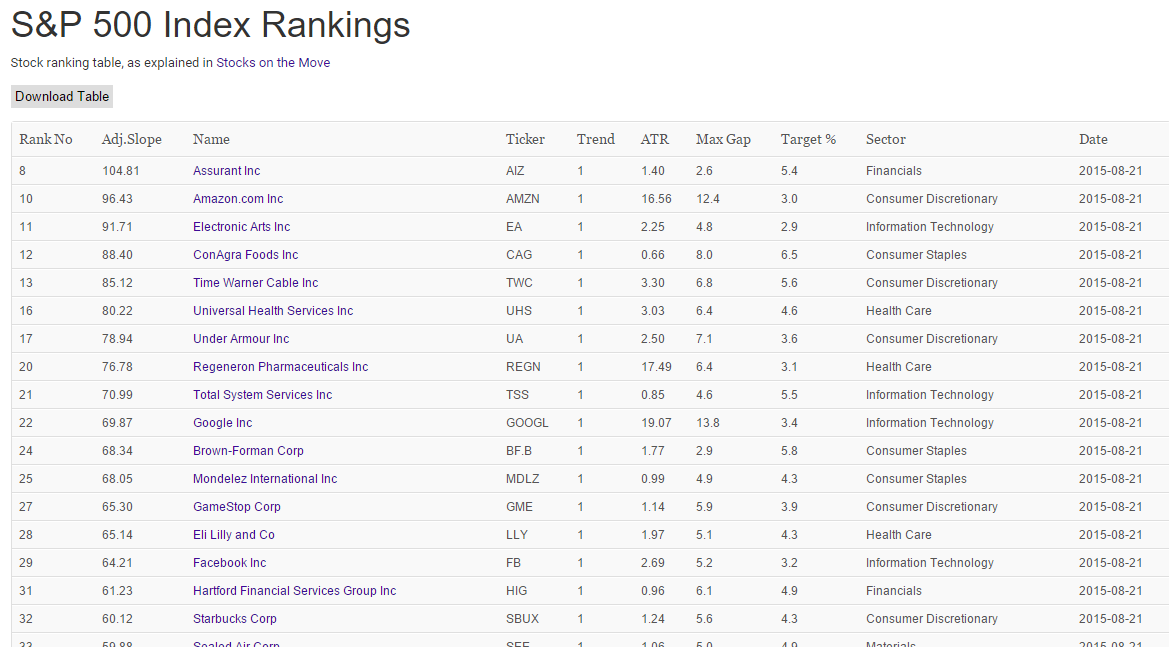
Task: Click the Target % value 6.5
Action: click(790, 255)
